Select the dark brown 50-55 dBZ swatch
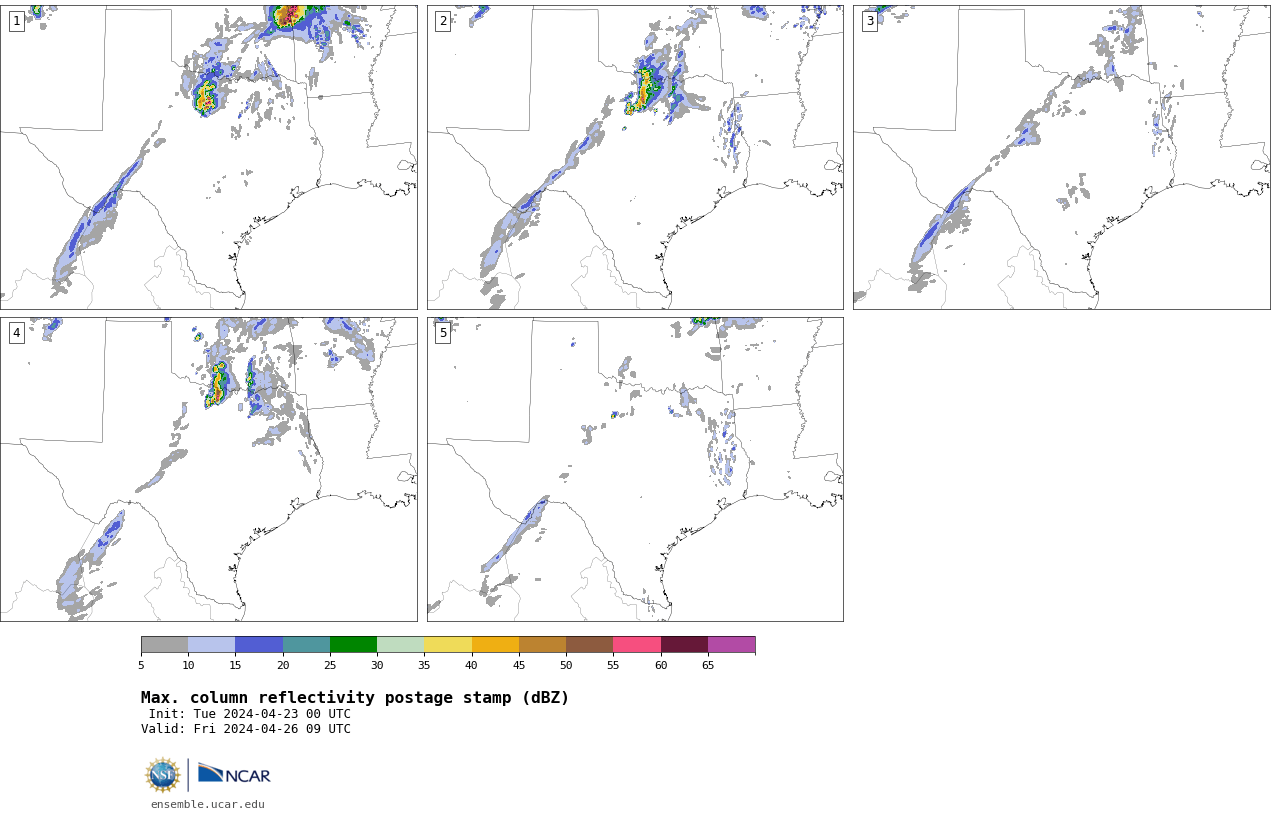Image resolution: width=1280 pixels, height=815 pixels. [590, 644]
